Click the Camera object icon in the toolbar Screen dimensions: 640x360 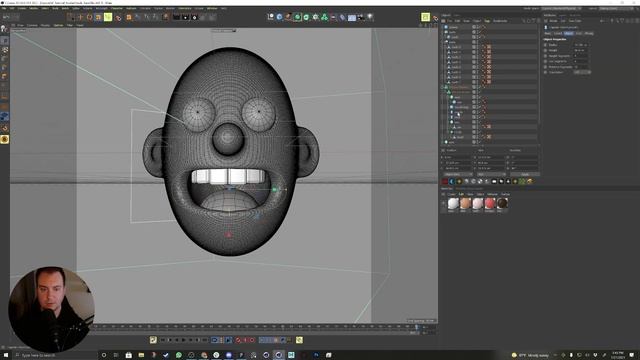360,17
